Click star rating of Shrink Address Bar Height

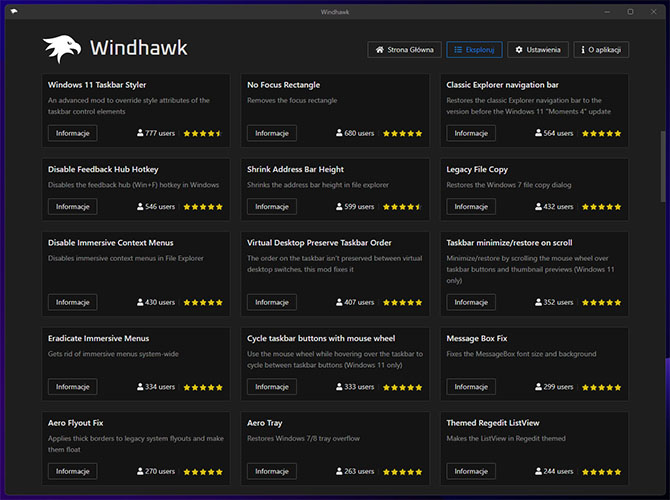click(x=403, y=207)
